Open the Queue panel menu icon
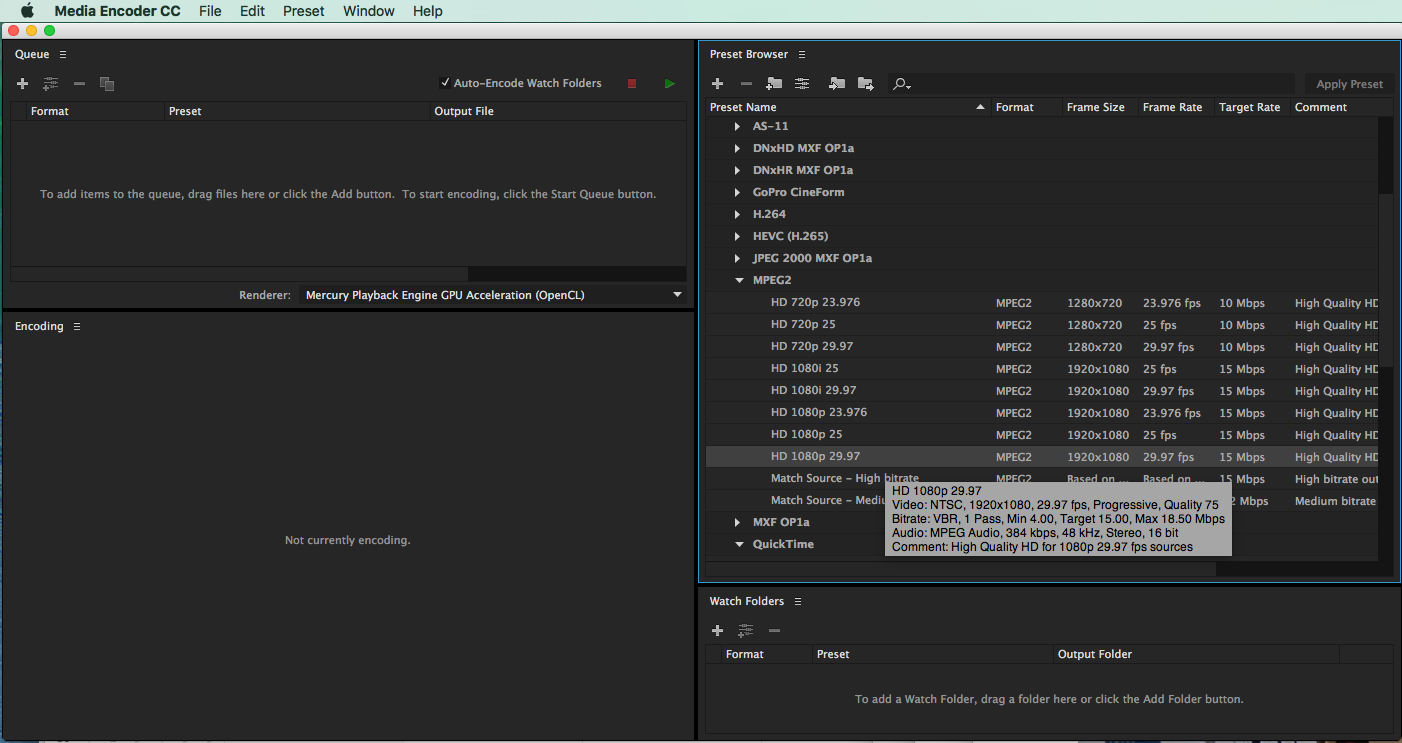Screen dimensions: 1402x743 [x=63, y=54]
